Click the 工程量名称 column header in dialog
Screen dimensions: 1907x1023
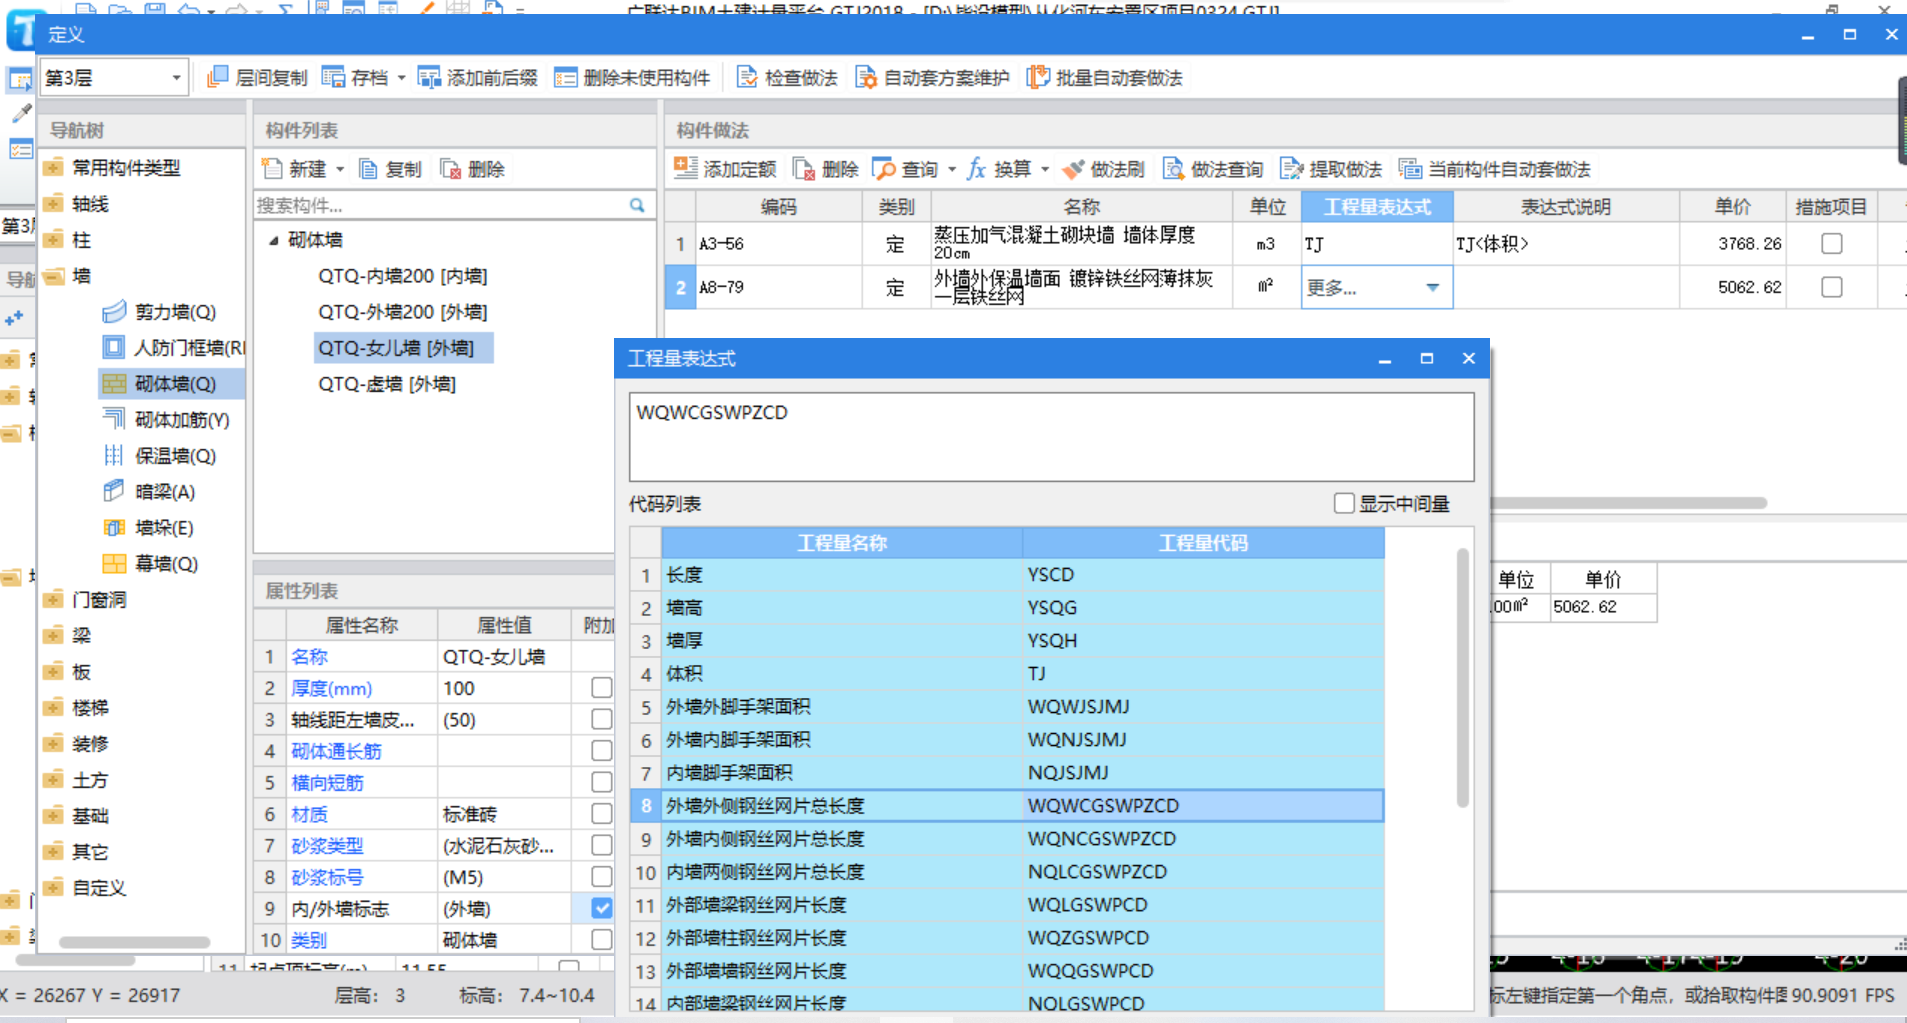tap(842, 543)
